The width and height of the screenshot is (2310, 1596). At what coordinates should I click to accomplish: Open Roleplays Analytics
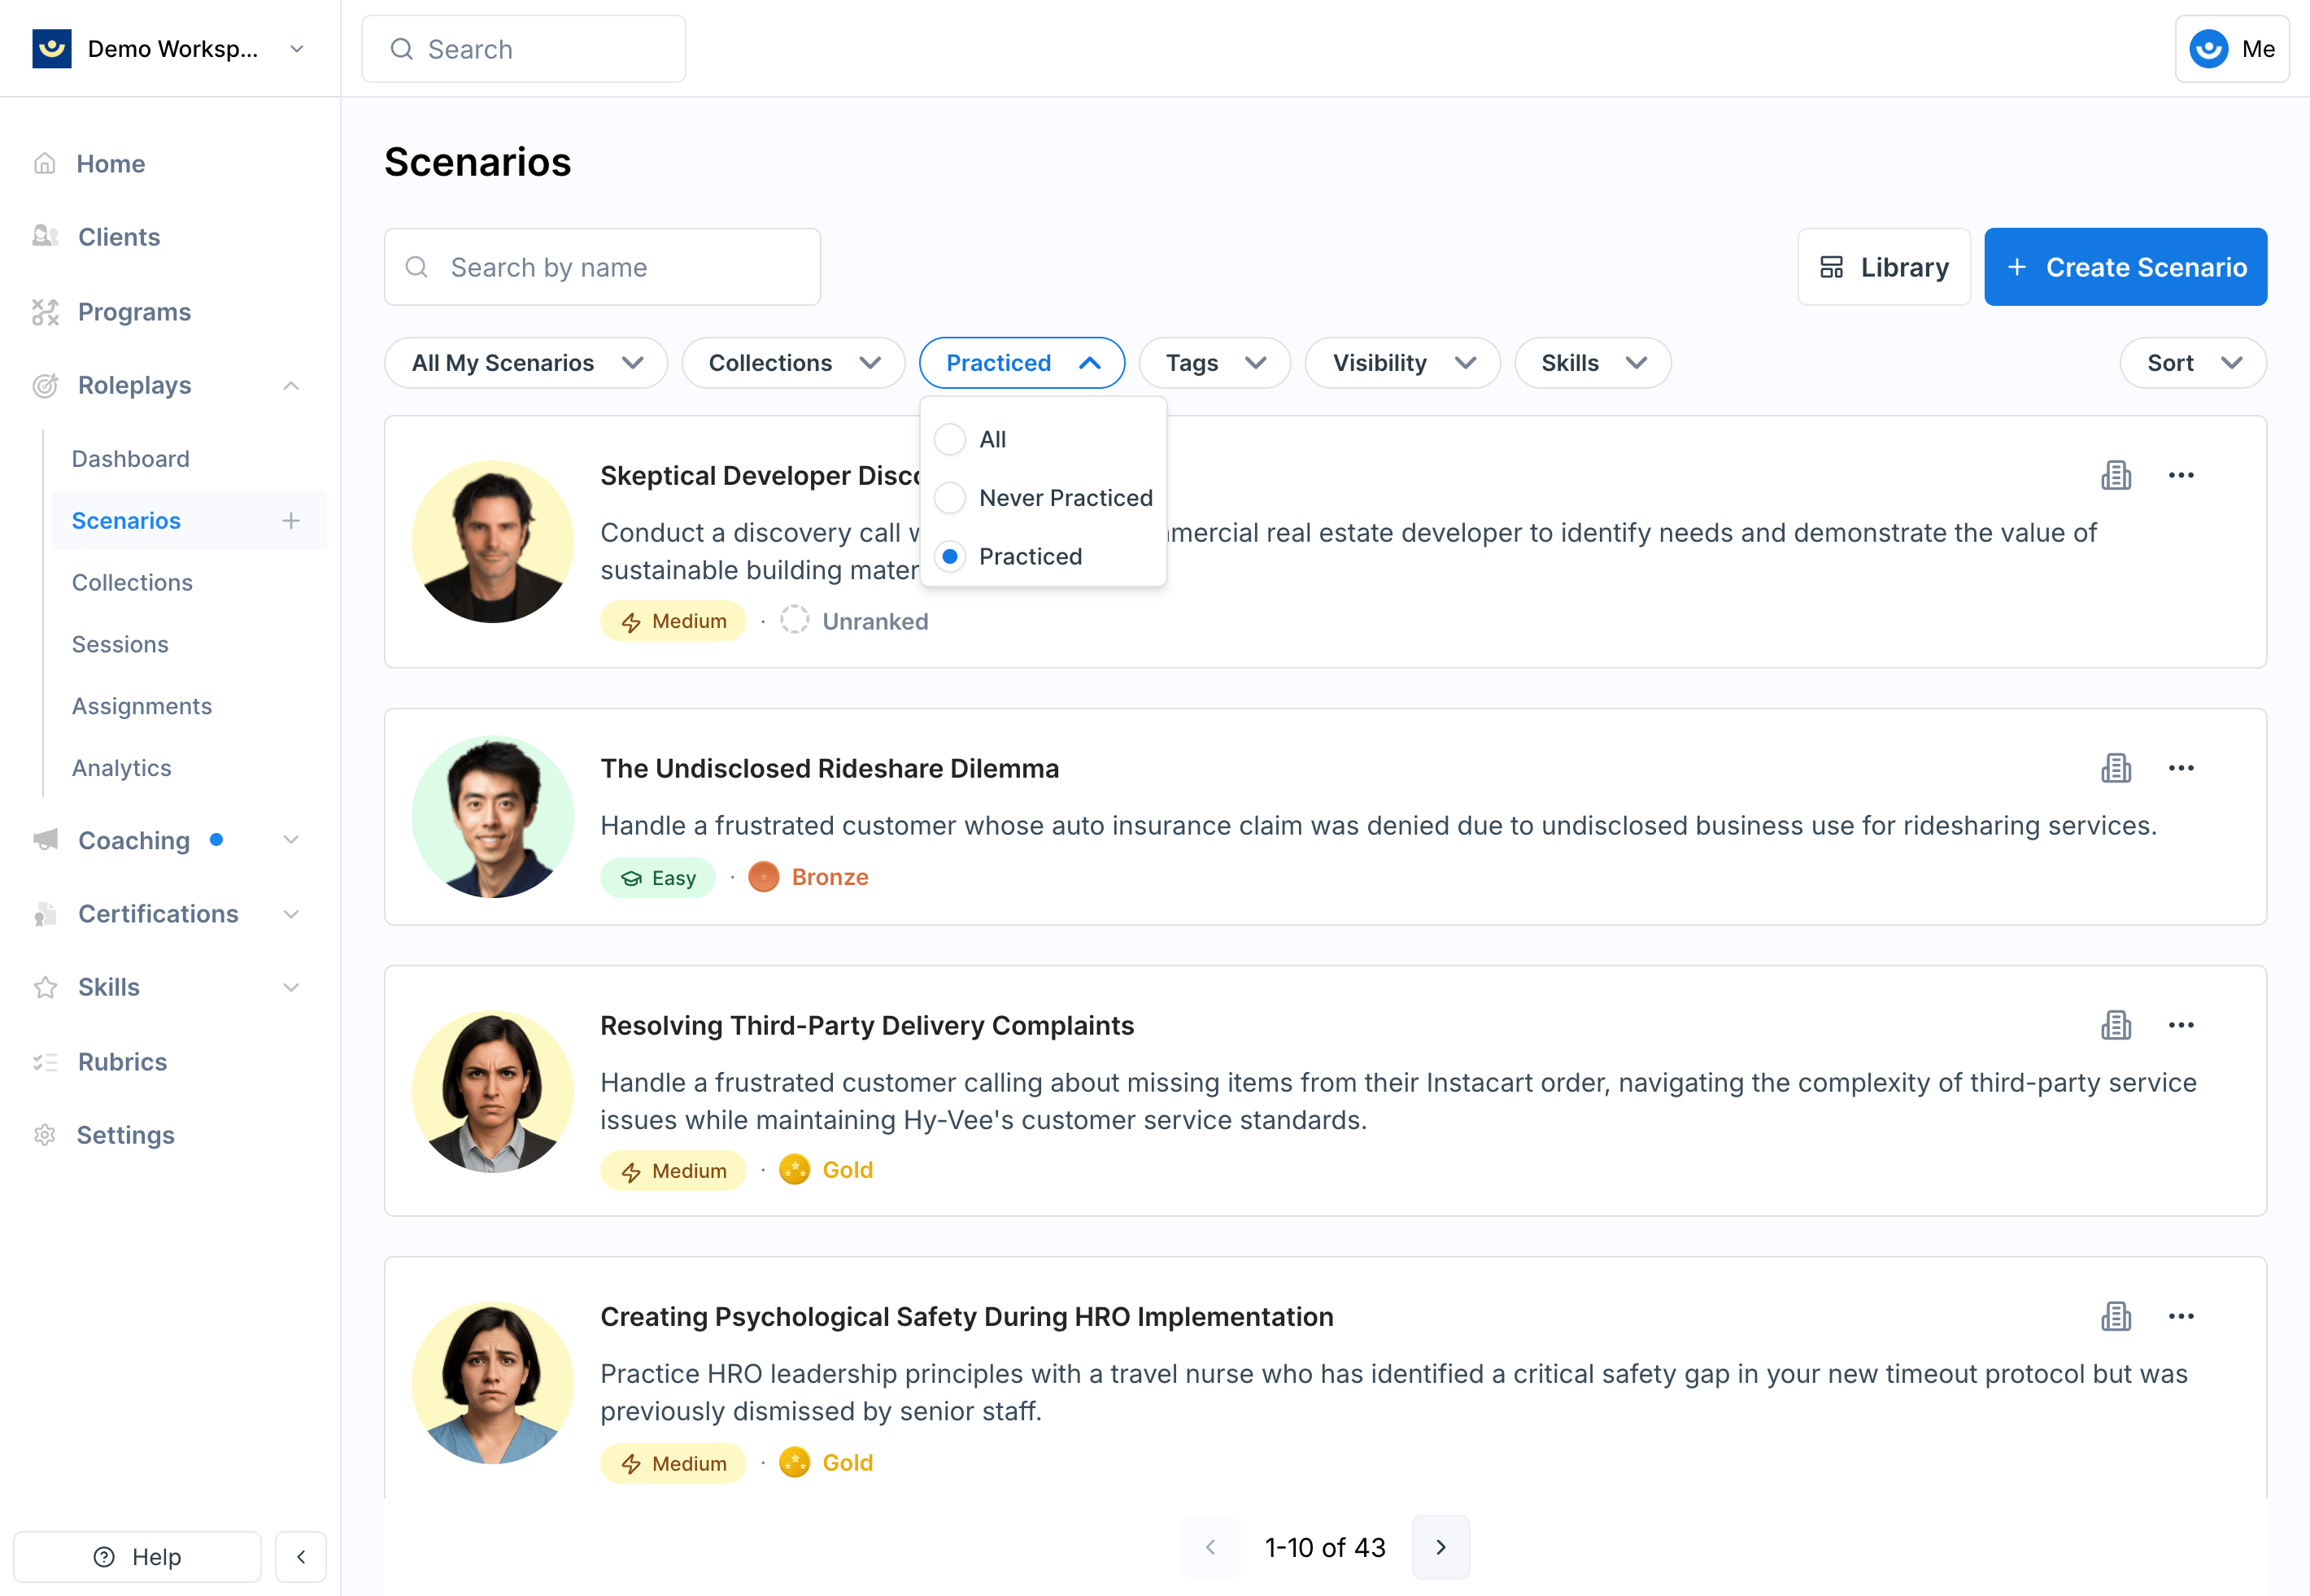coord(122,769)
